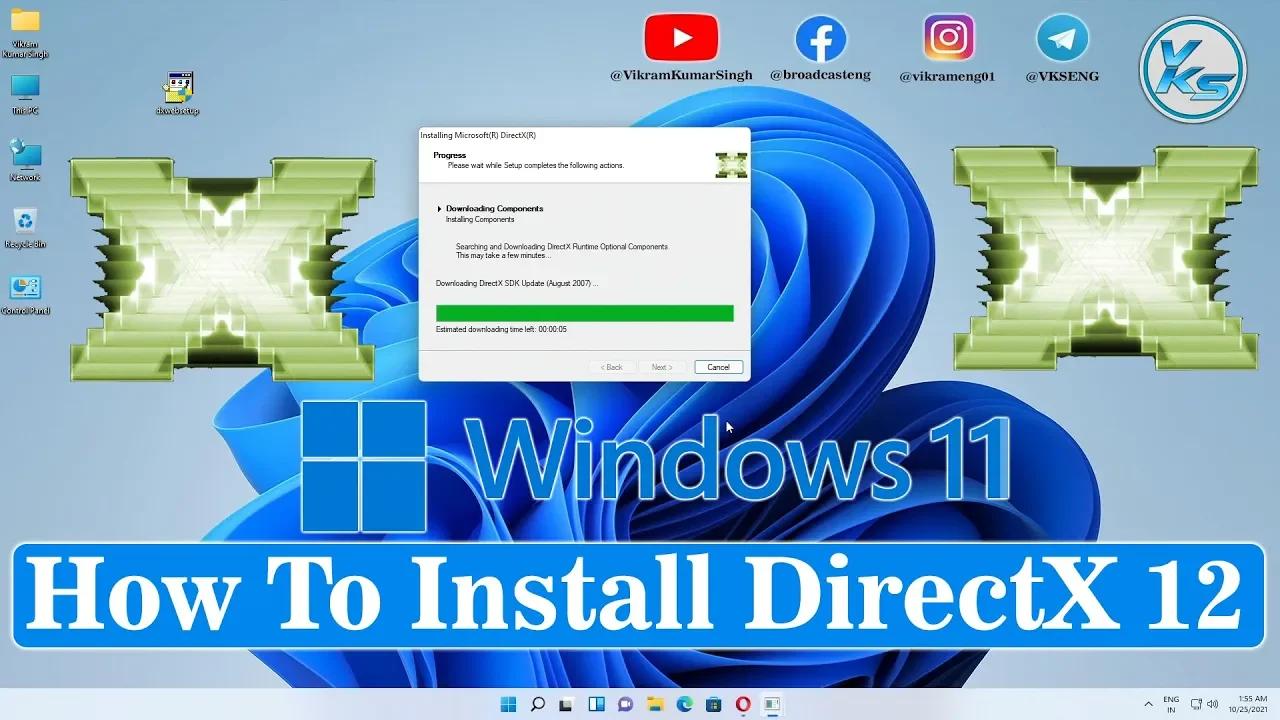This screenshot has width=1280, height=720.
Task: Launch Microsoft Edge from the taskbar
Action: point(684,705)
